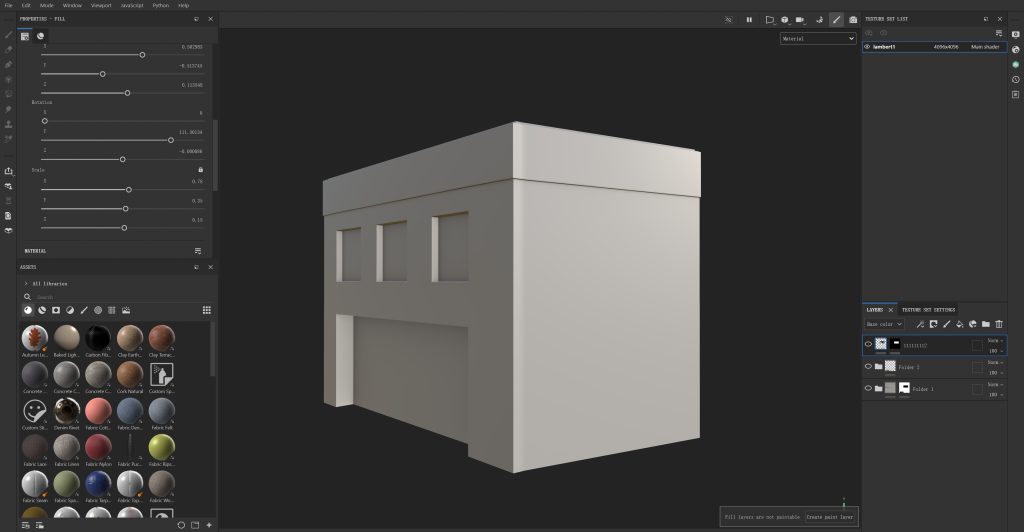Open the Material display mode dropdown
The height and width of the screenshot is (532, 1024).
818,39
